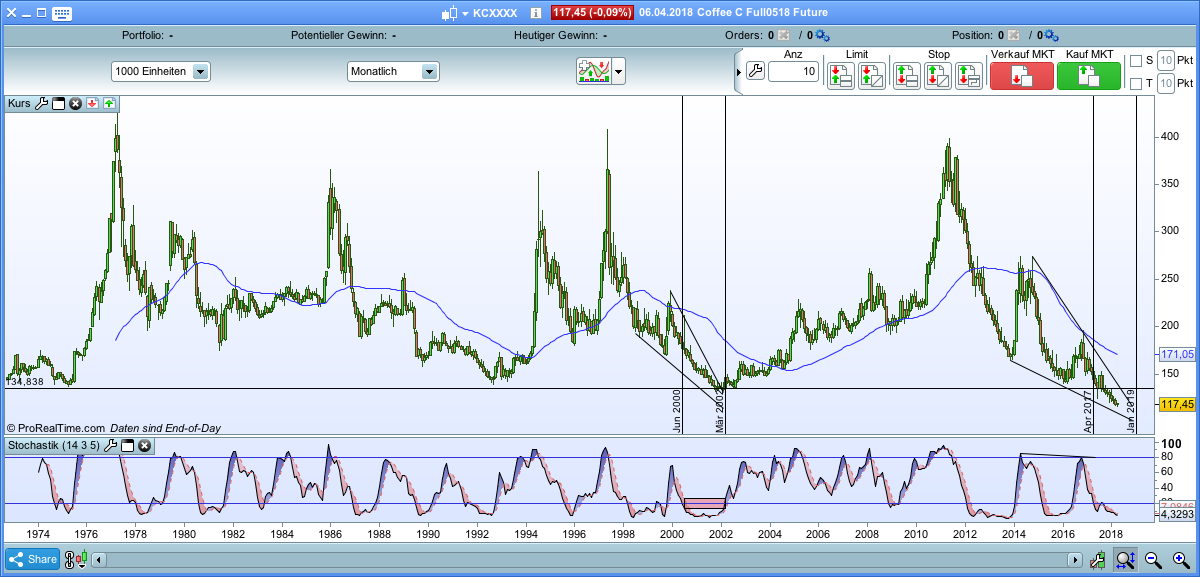Click the red 117,45 (-0,09%) quote box

pos(591,13)
